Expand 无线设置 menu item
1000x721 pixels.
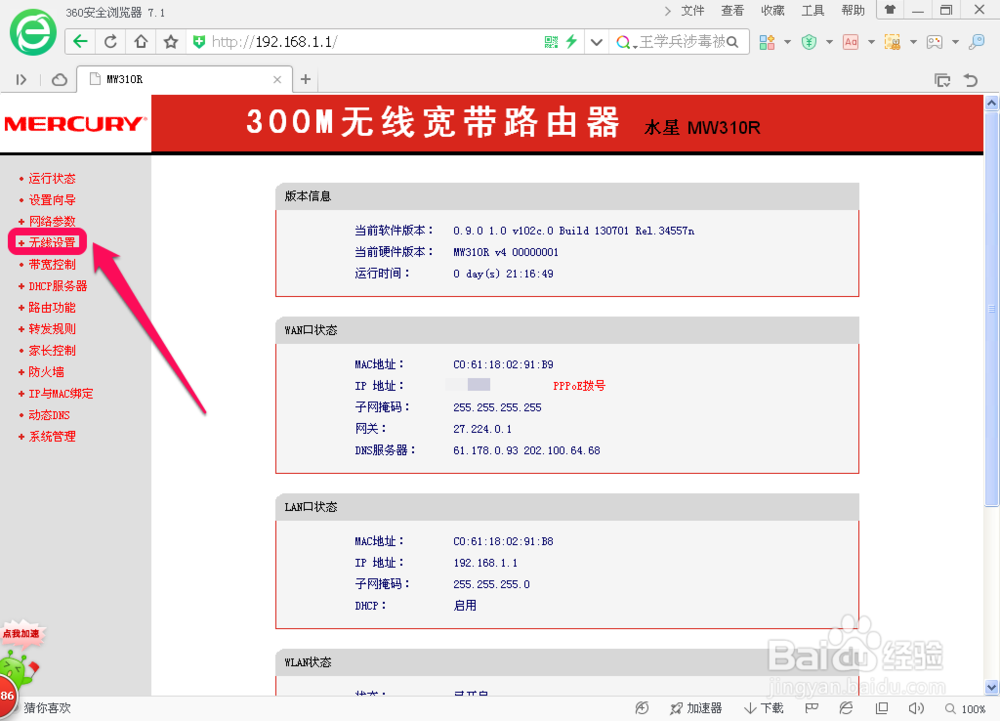(x=52, y=243)
